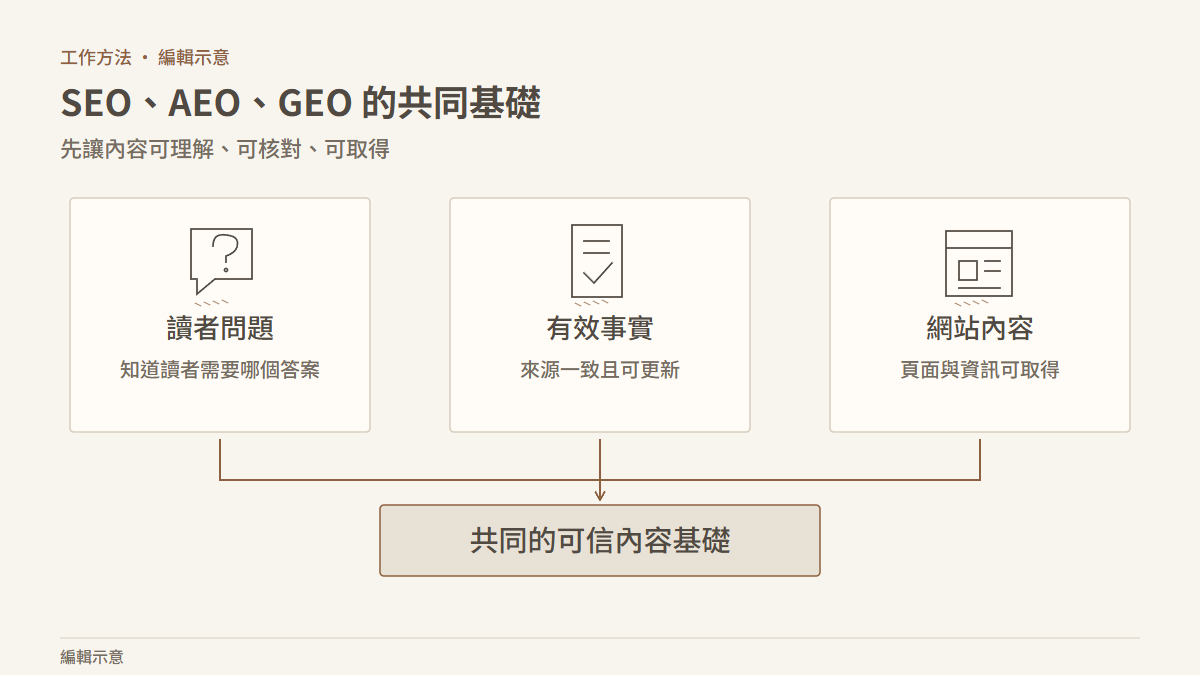The image size is (1200, 675).
Task: Click the text 知道讀者需要哪個答案
Action: point(220,370)
